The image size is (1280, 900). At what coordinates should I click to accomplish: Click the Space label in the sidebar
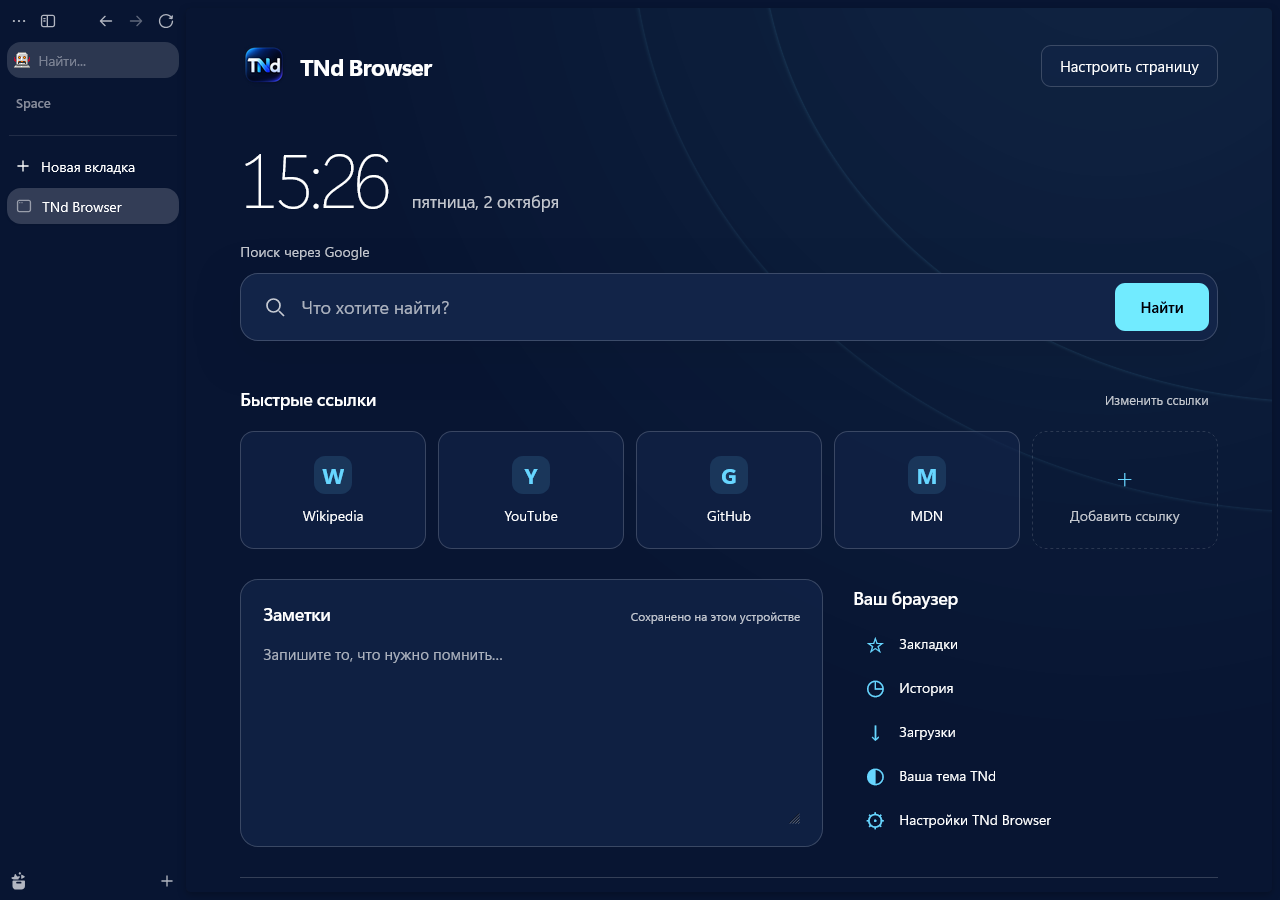coord(33,104)
